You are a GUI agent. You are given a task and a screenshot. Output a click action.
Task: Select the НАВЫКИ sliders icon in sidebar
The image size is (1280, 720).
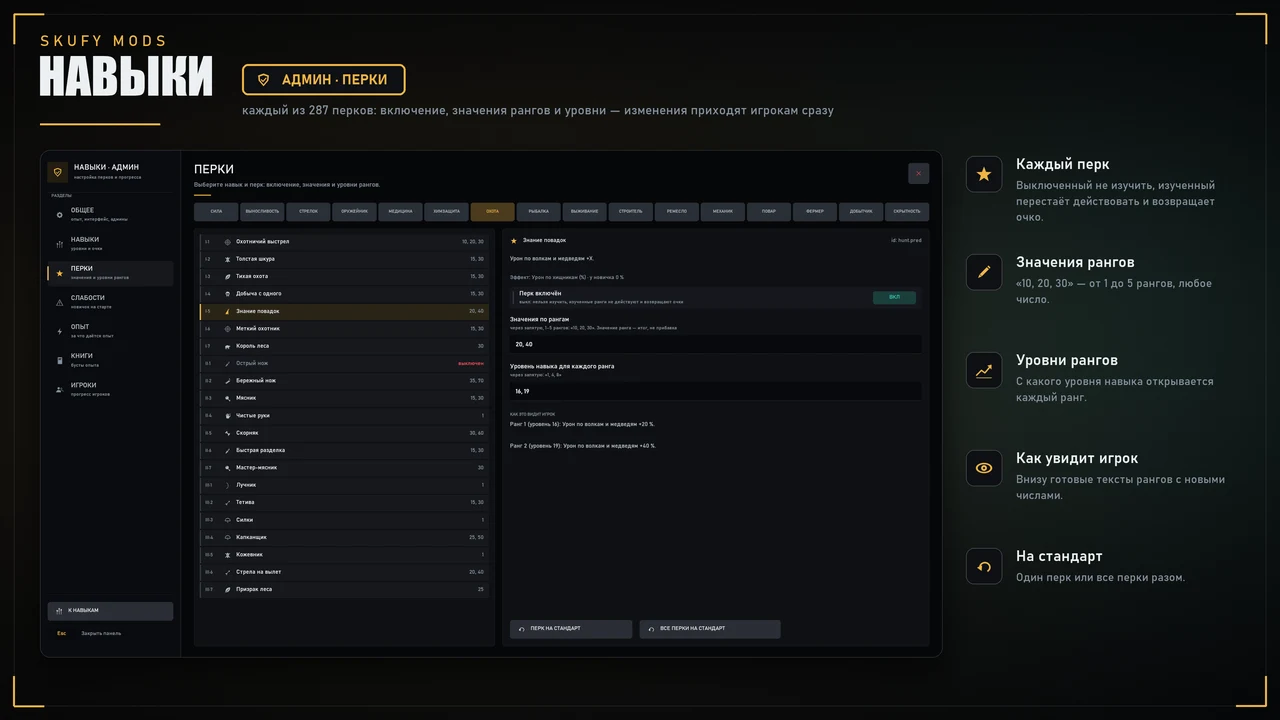pos(60,244)
